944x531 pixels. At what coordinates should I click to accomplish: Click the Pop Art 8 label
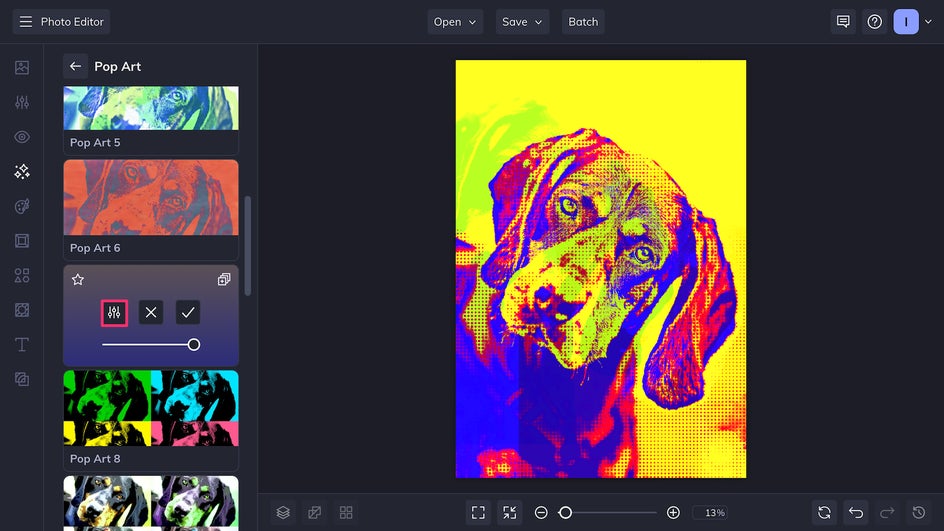point(95,459)
